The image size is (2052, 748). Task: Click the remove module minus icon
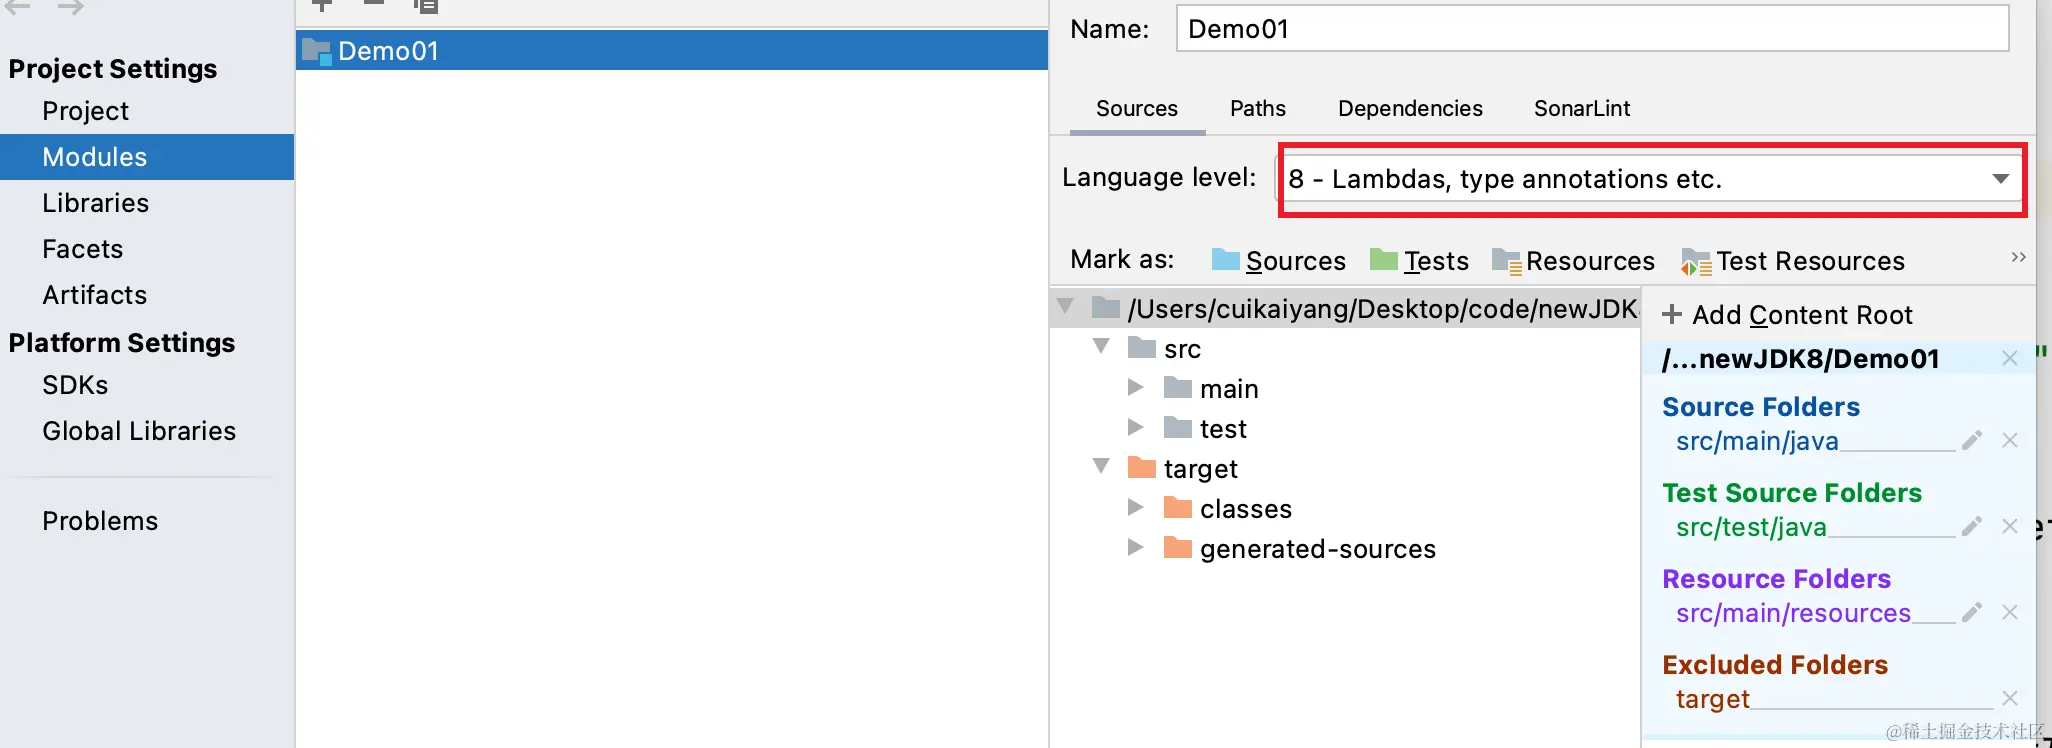[373, 4]
